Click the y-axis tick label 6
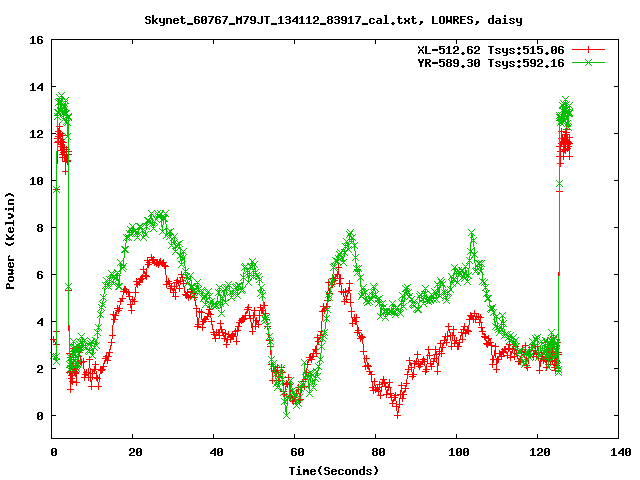The image size is (640, 480). click(40, 275)
